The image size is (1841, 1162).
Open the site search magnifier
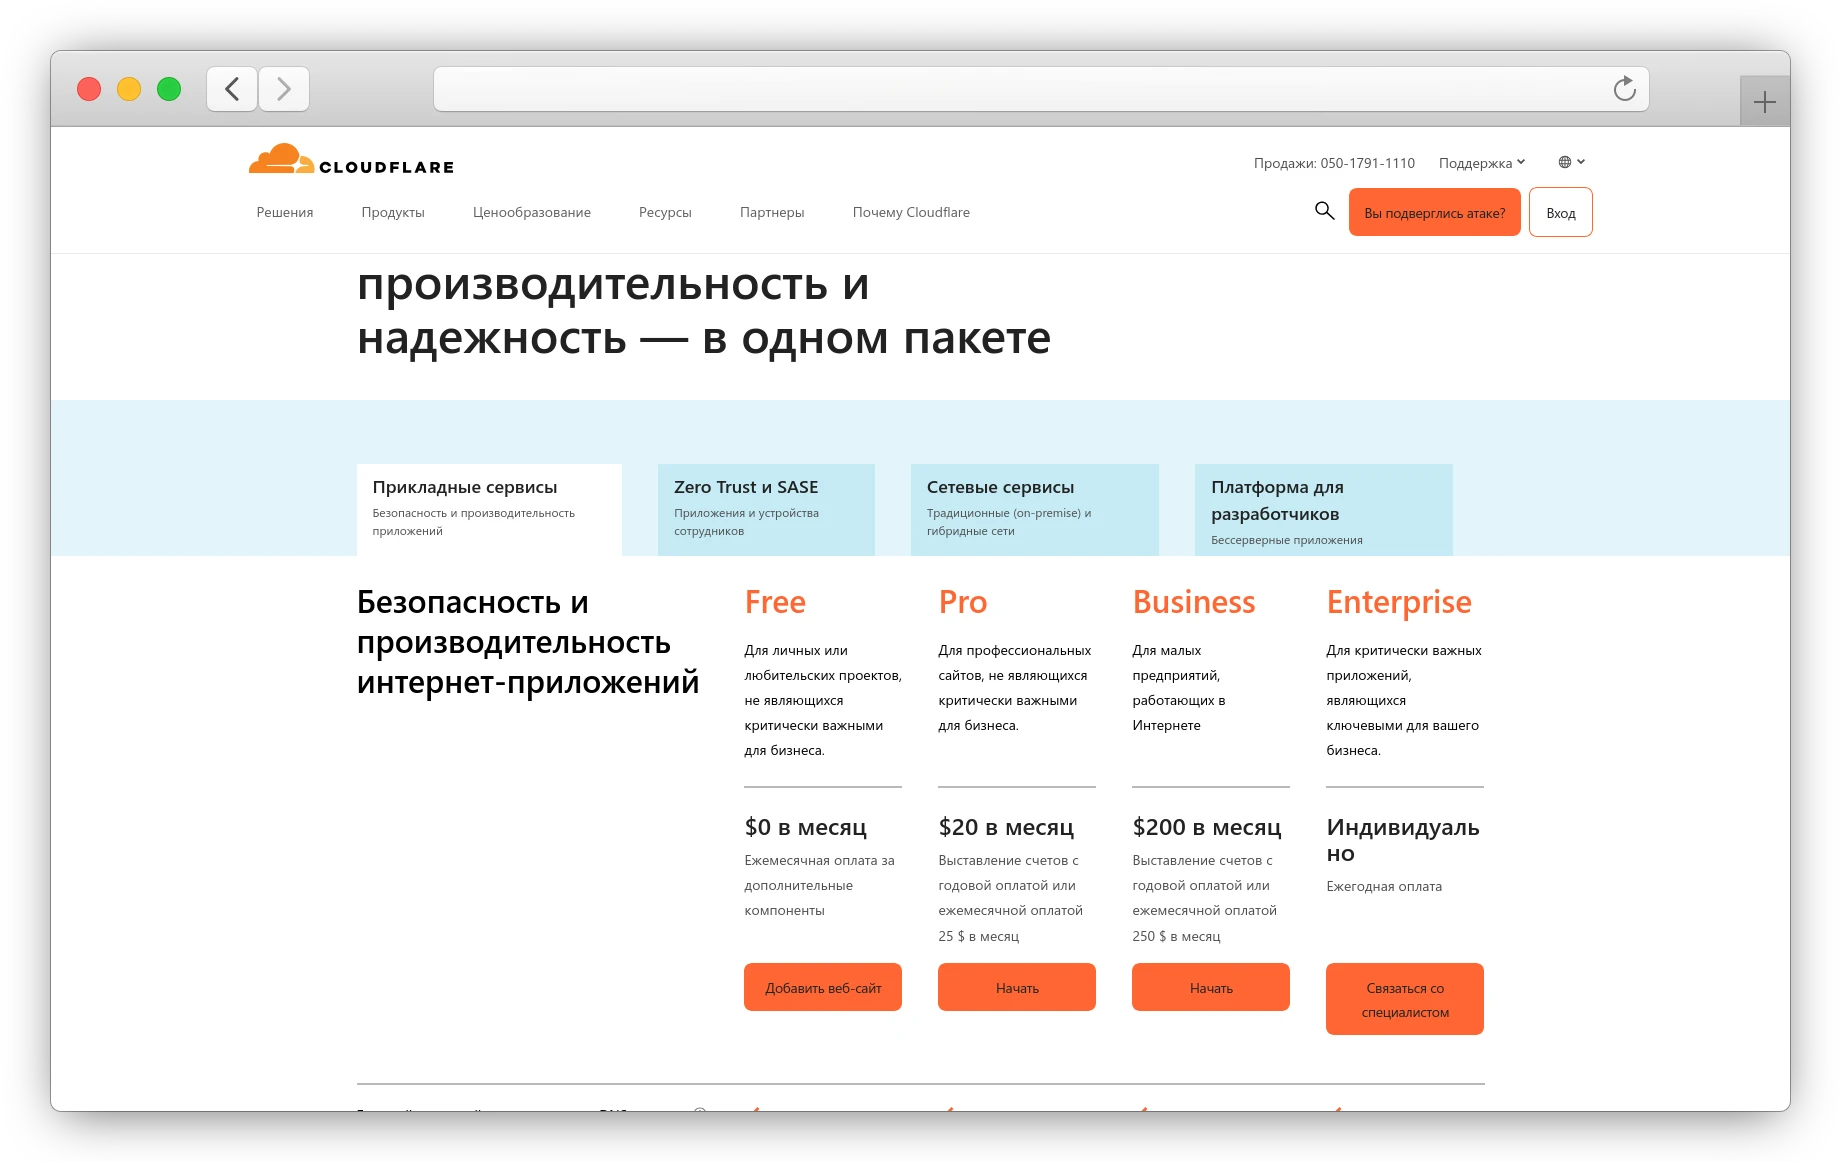[x=1324, y=211]
